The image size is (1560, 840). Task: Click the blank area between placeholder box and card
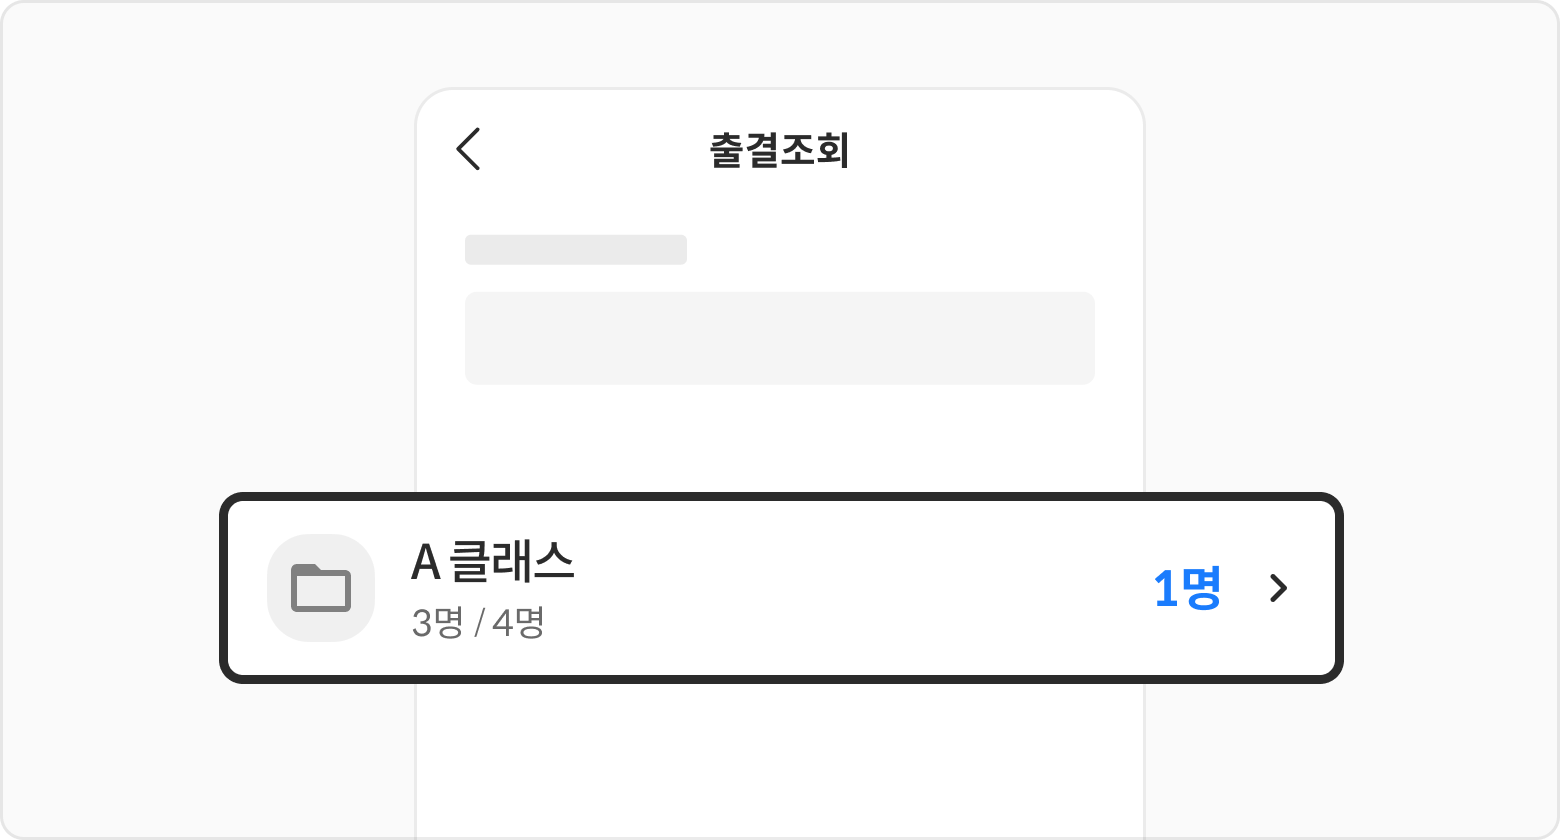click(x=779, y=440)
